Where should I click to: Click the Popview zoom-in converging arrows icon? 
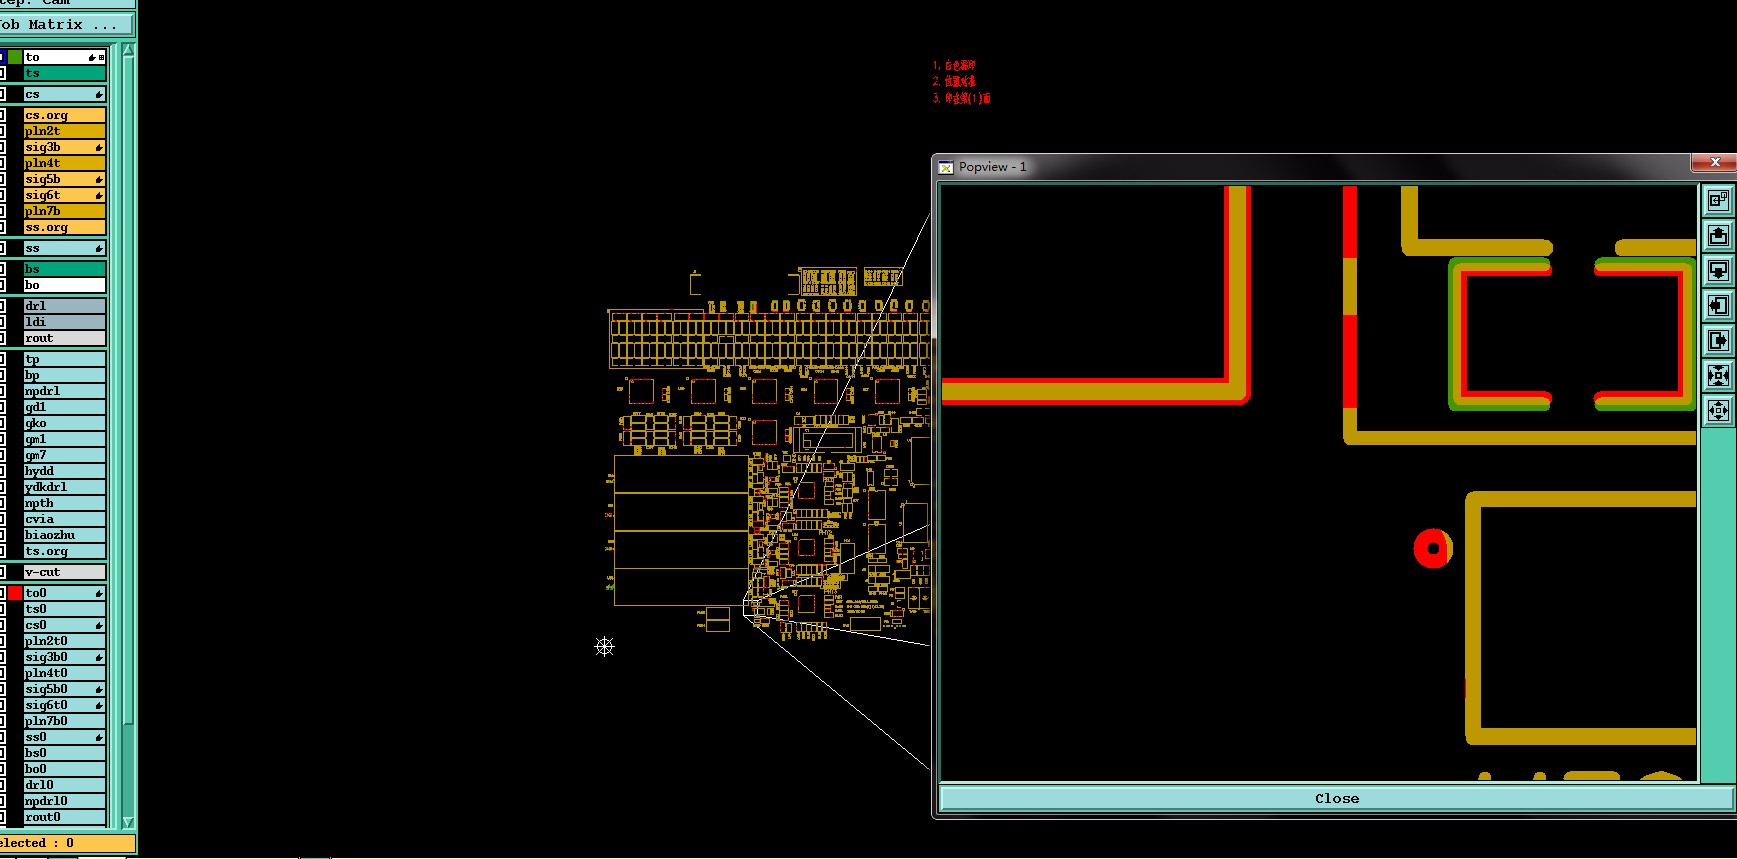pyautogui.click(x=1718, y=376)
